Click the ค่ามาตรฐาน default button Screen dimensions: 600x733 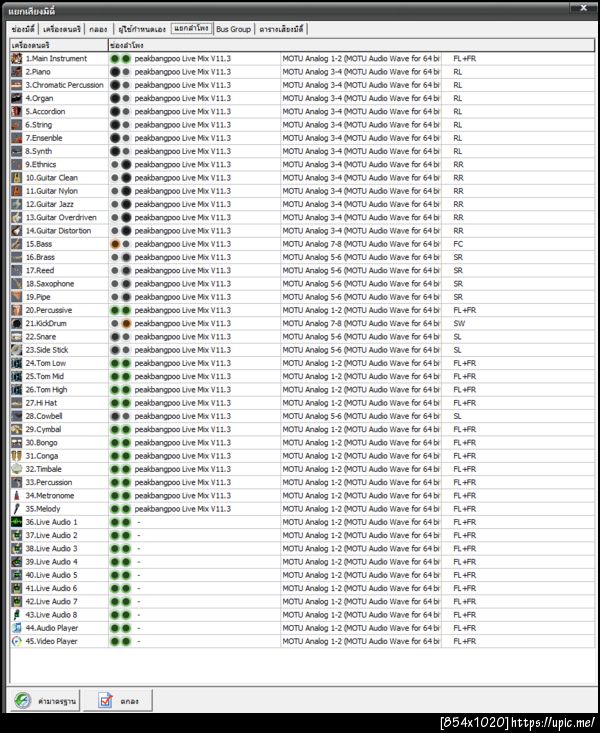click(45, 701)
